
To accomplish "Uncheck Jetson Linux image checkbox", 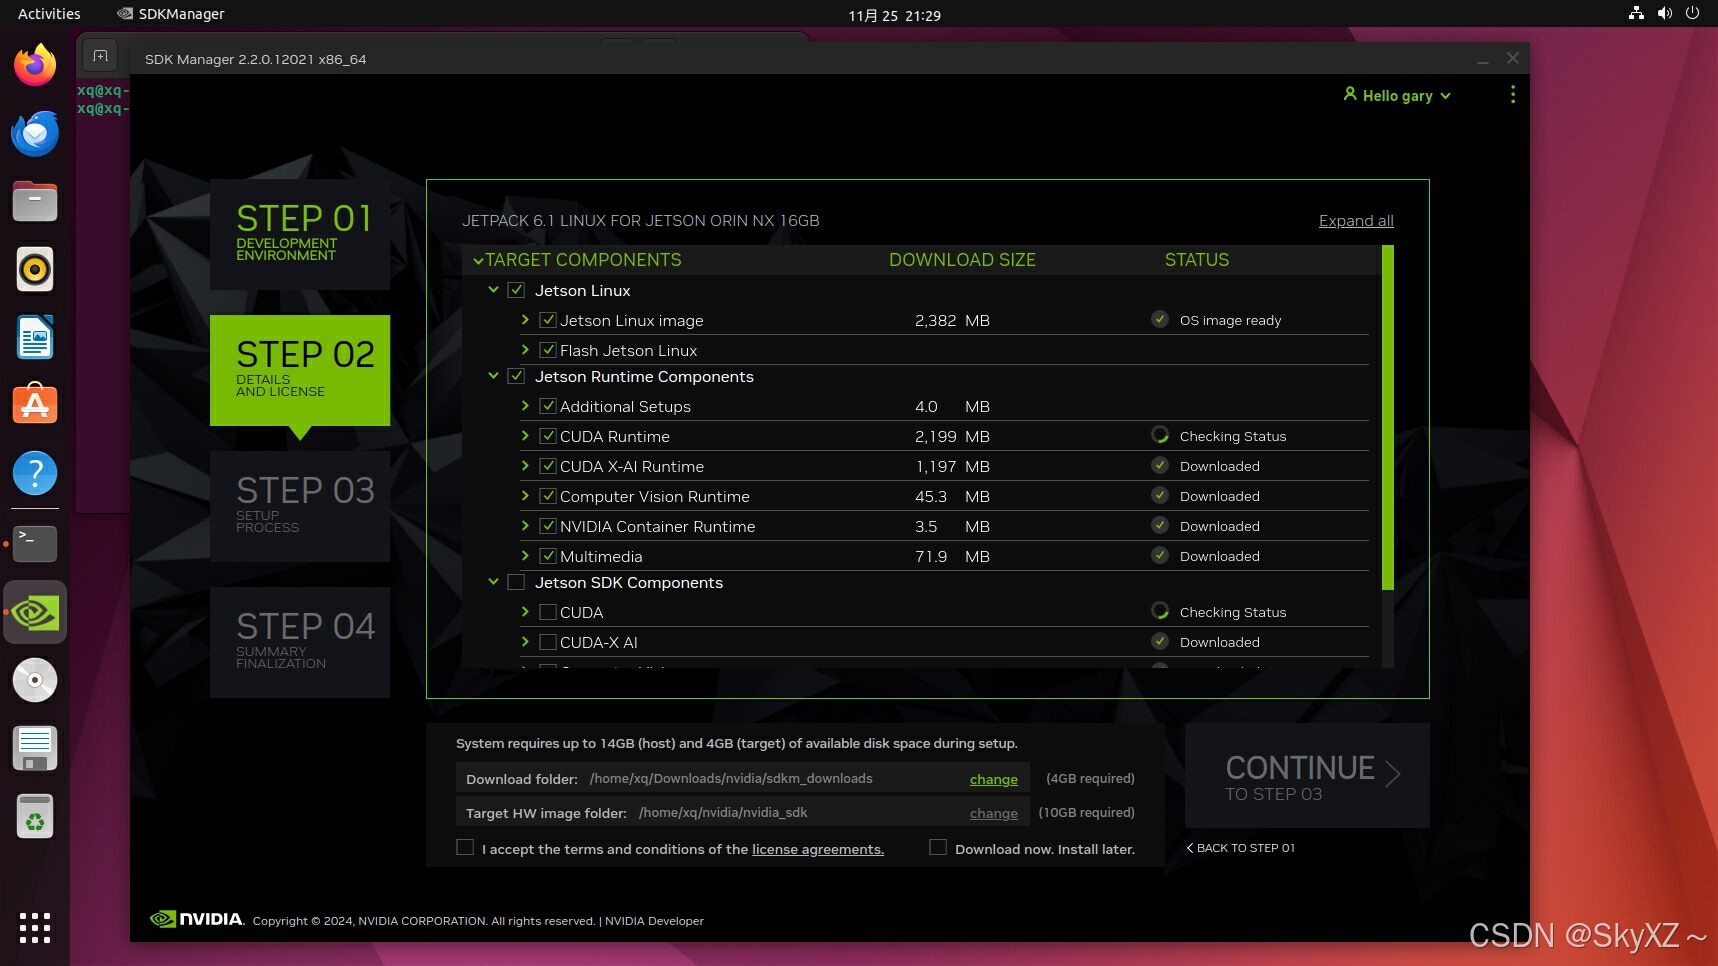I will click(x=548, y=320).
